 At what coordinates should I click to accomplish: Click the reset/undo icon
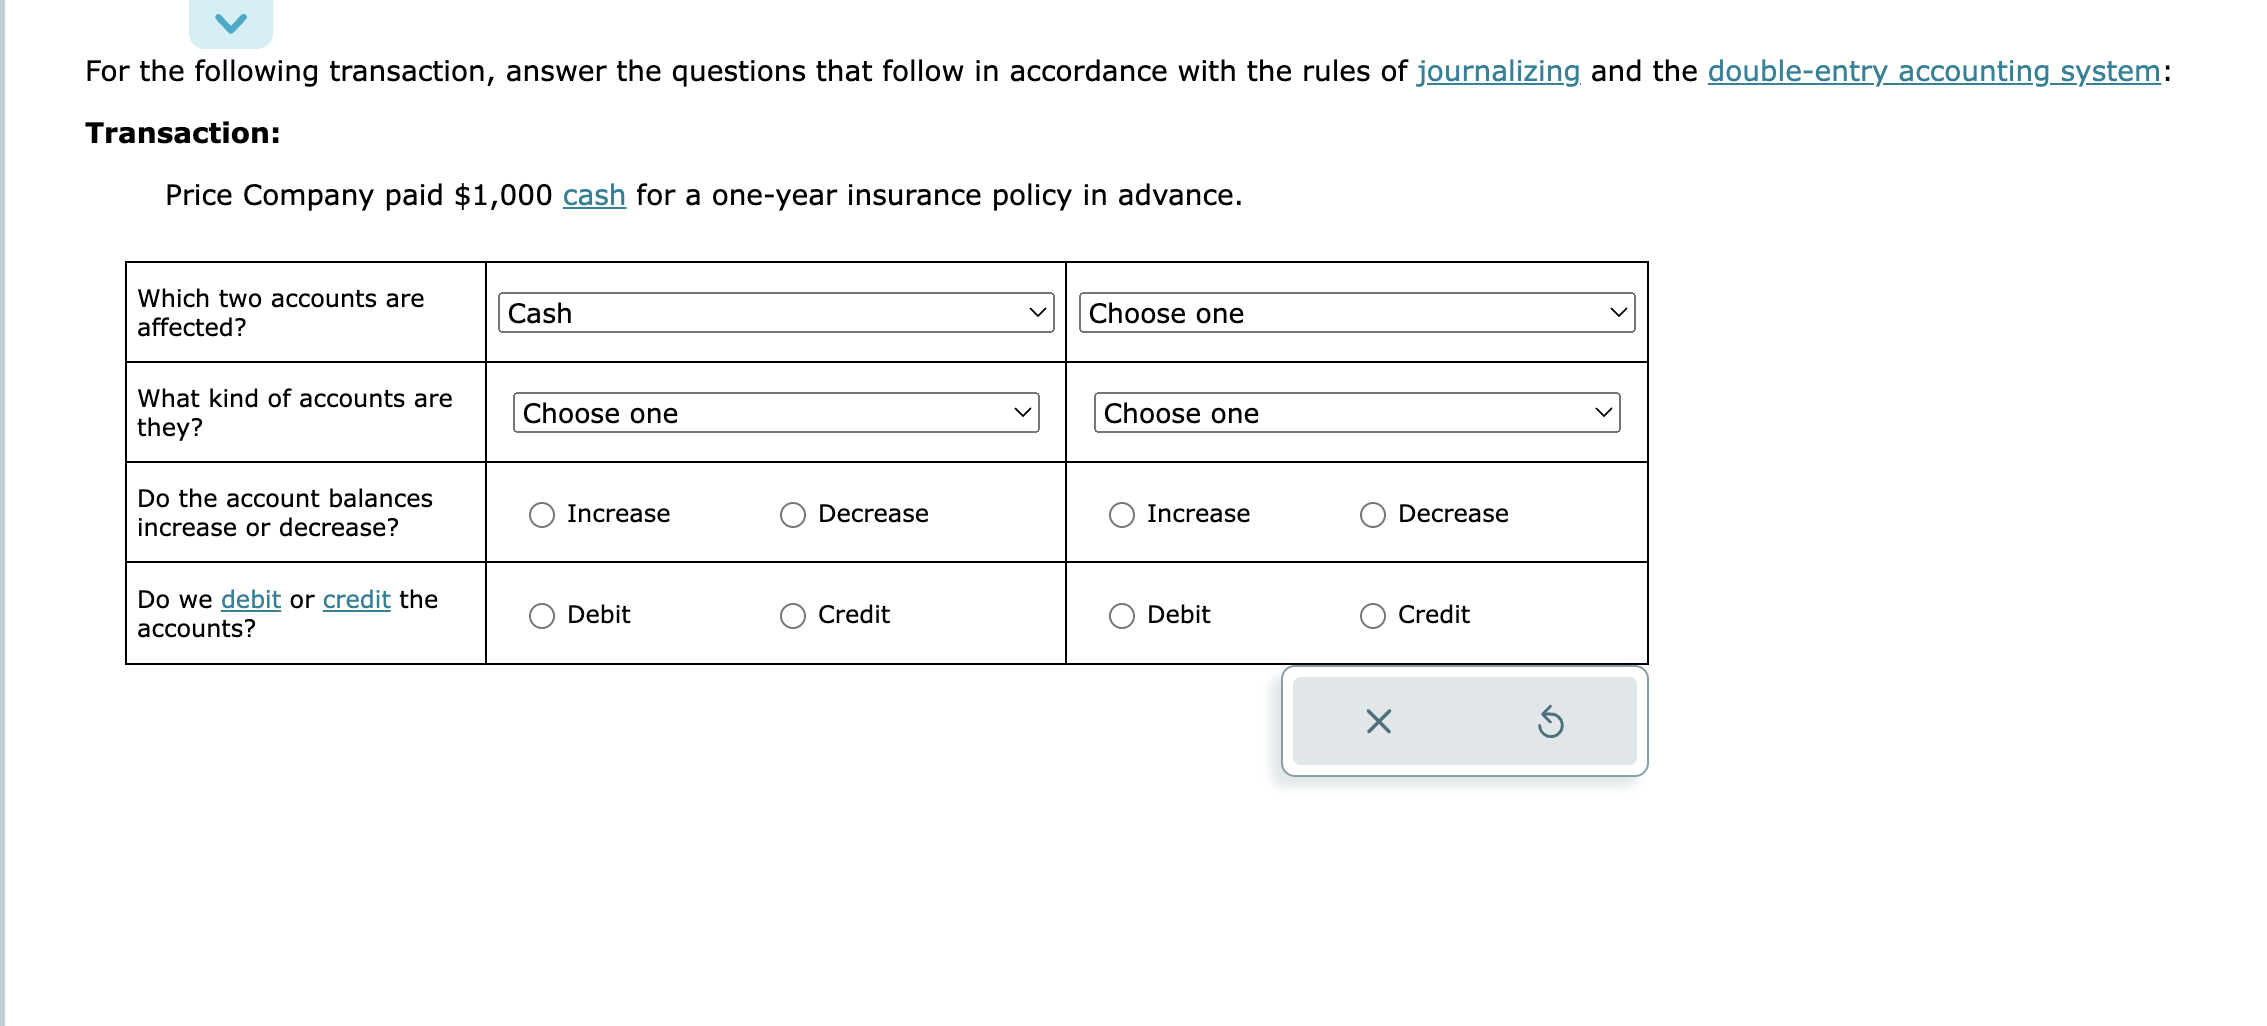tap(1551, 722)
